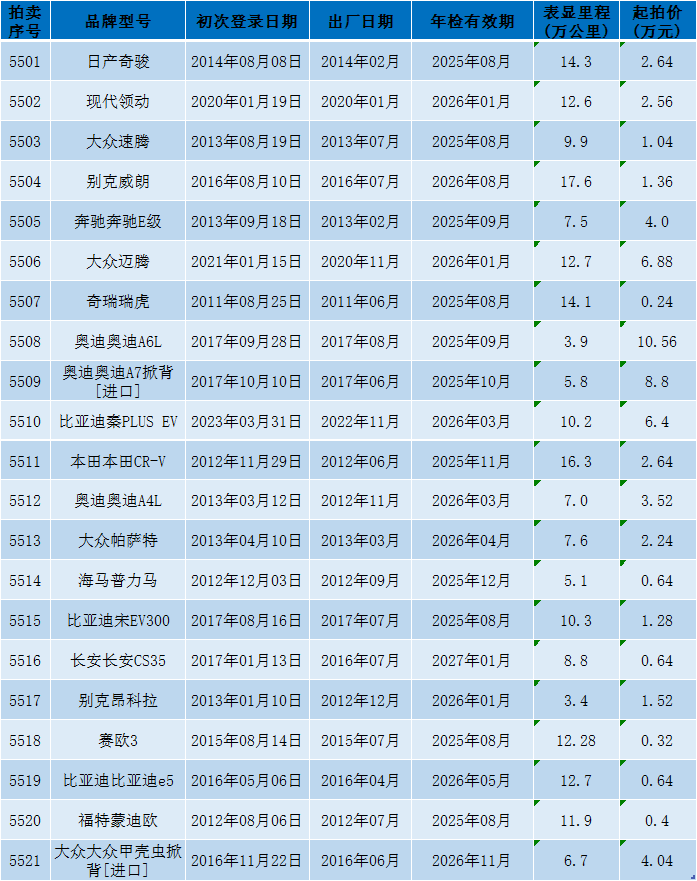This screenshot has height=881, width=697.
Task: Click the cell 大众速腾
Action: click(x=118, y=142)
